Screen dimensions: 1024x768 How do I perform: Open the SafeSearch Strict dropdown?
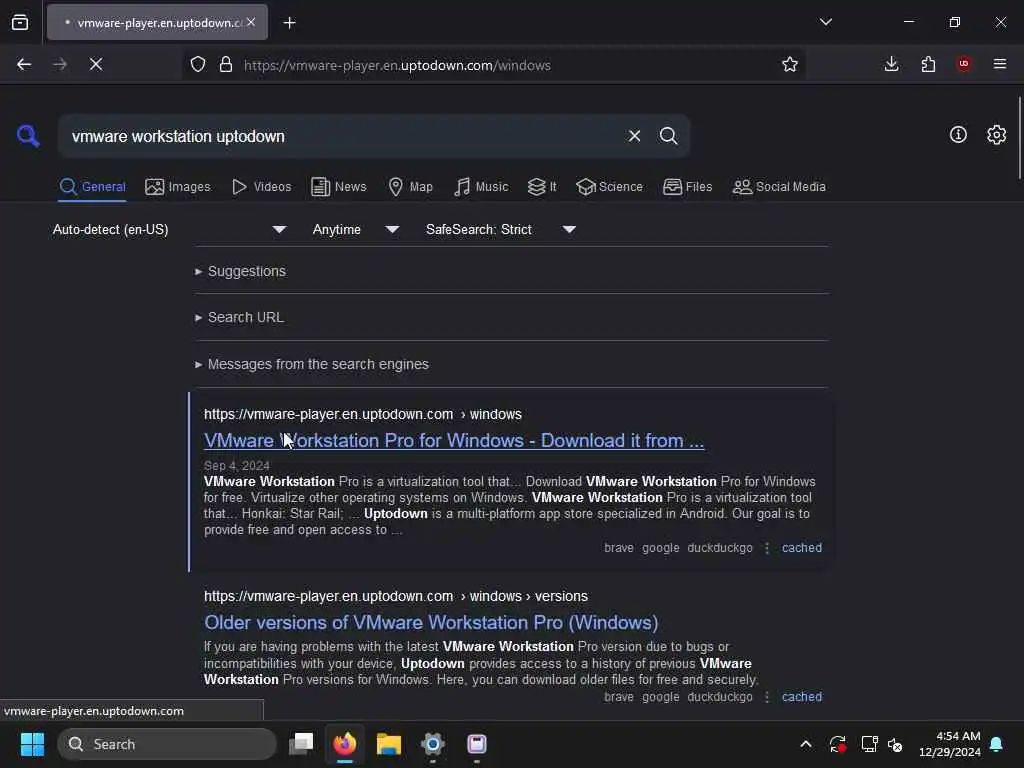coord(501,229)
